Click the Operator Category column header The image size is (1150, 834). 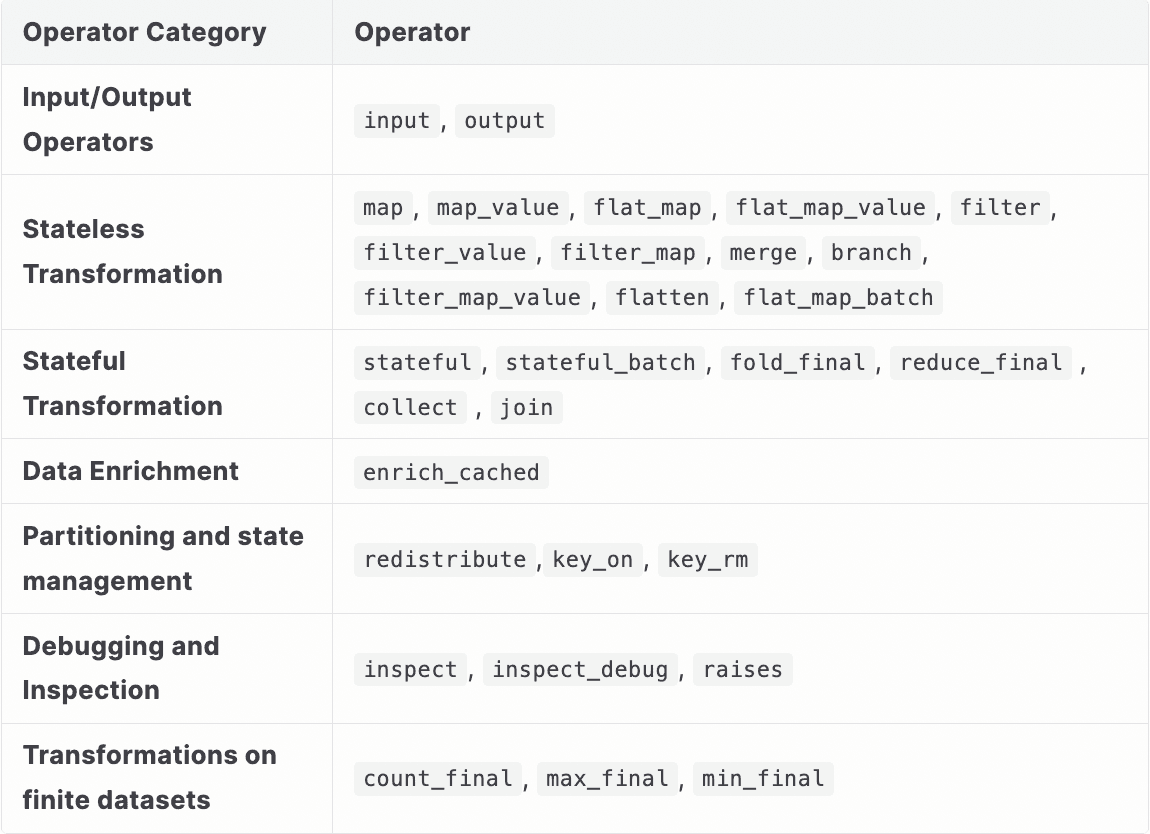[x=144, y=32]
